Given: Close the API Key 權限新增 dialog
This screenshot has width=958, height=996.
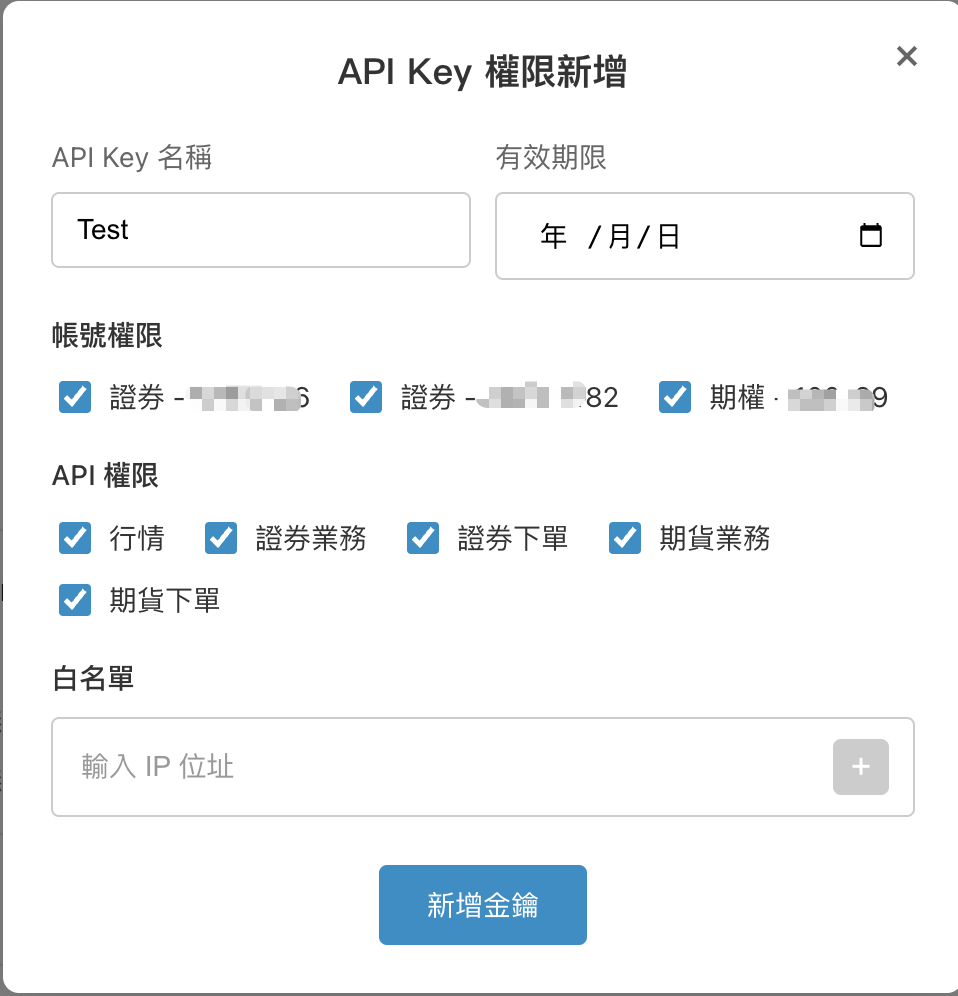Looking at the screenshot, I should point(906,56).
